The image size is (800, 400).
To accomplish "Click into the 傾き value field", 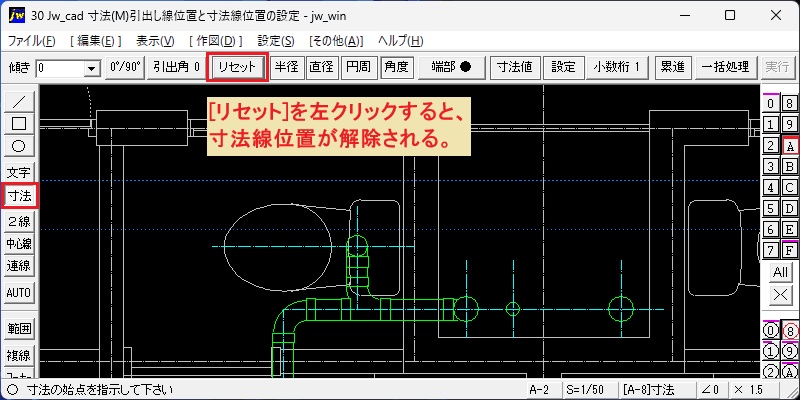I will tap(60, 68).
